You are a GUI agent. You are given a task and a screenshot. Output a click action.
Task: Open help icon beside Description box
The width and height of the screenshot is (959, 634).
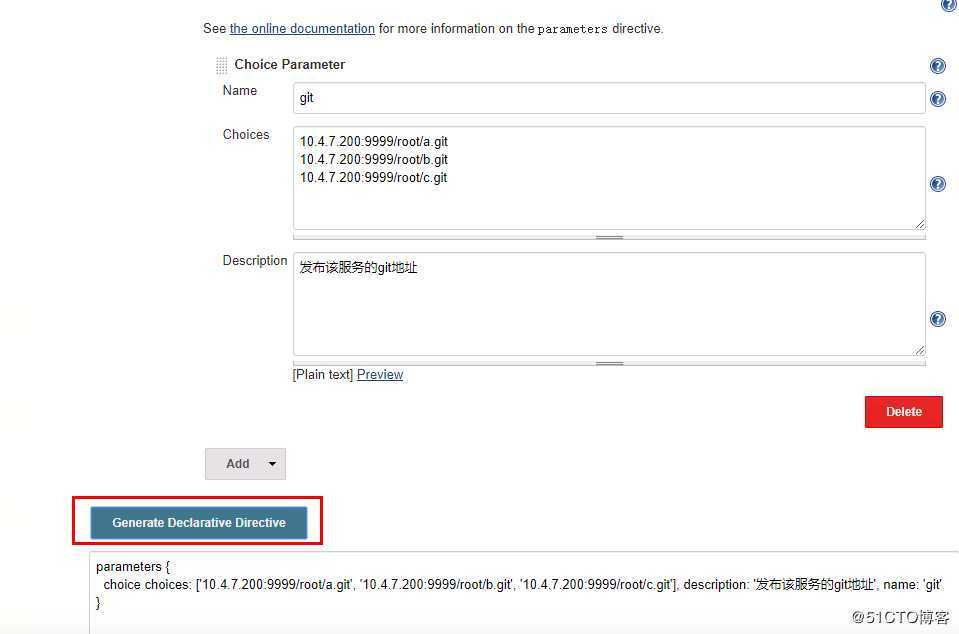(x=938, y=319)
